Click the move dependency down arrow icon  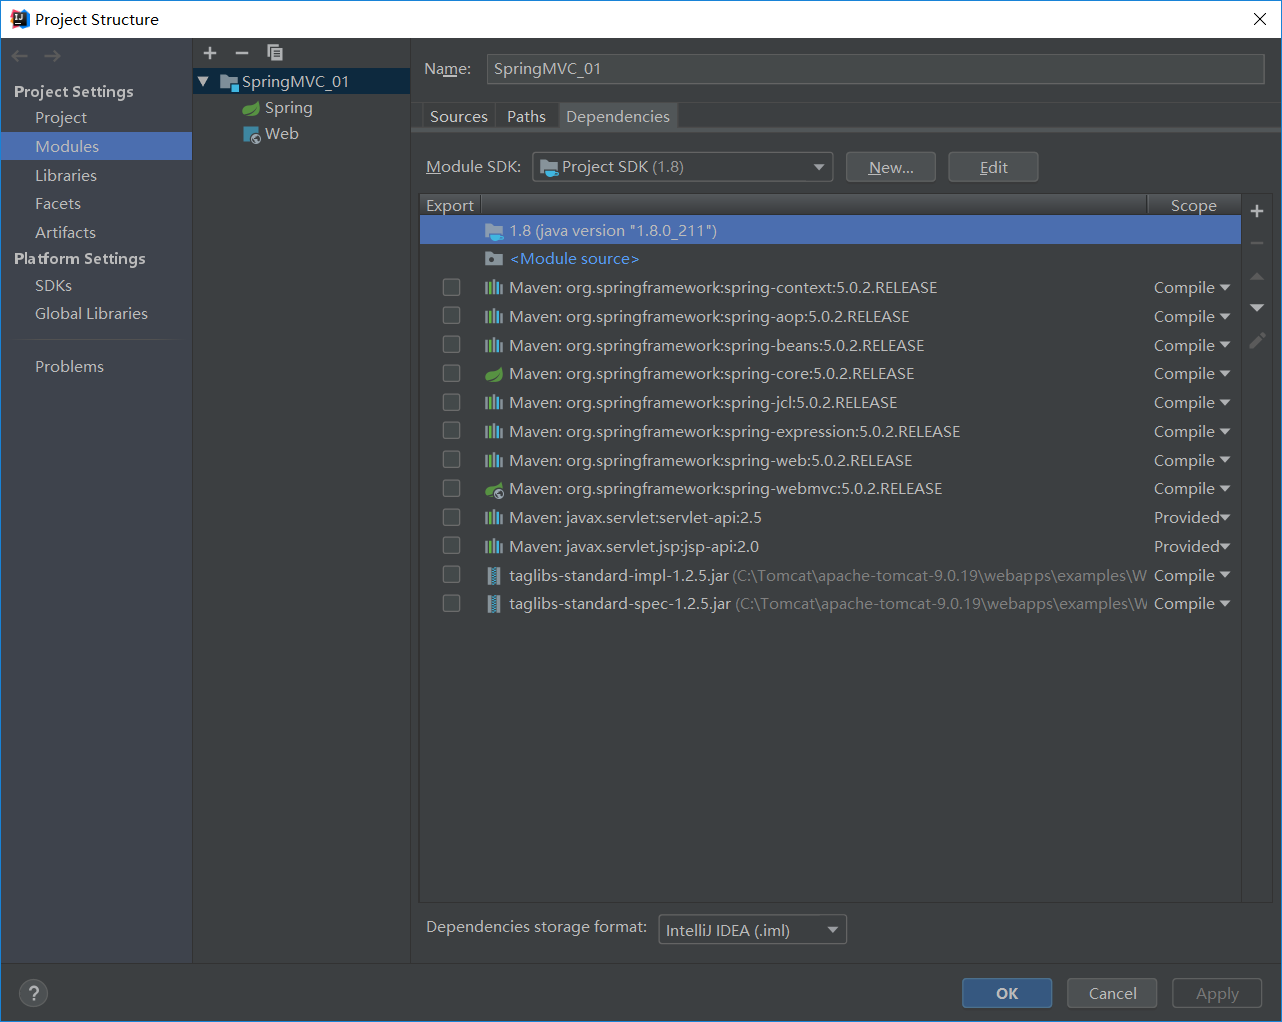click(x=1257, y=308)
